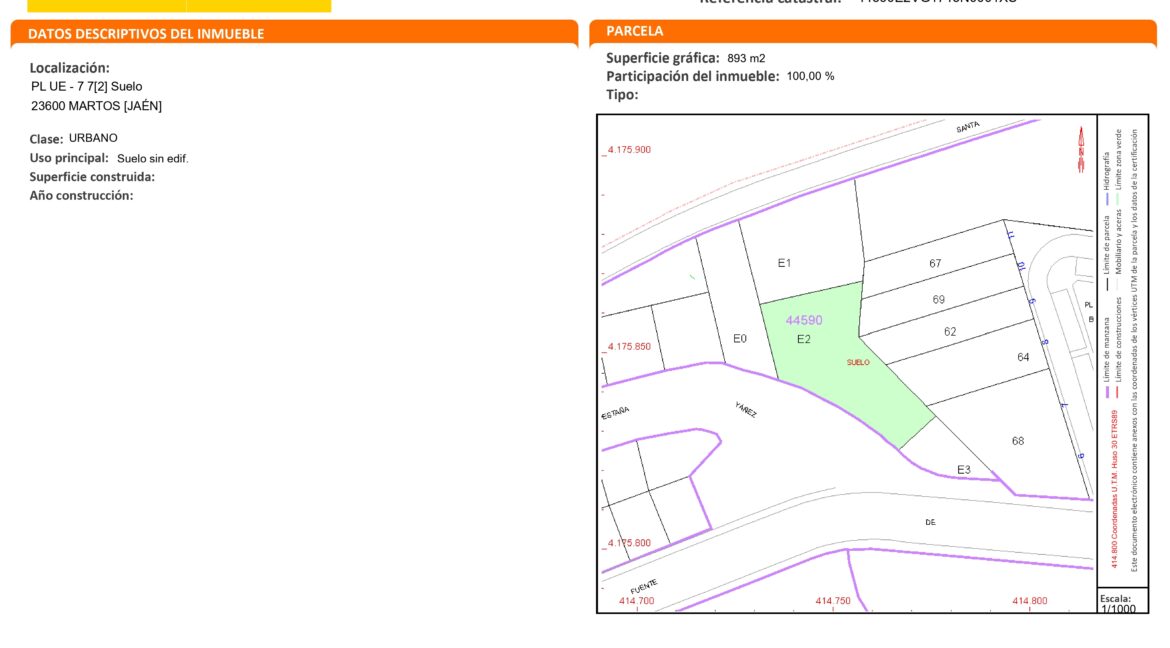Click the 'Tipo:' label
Image resolution: width=1170 pixels, height=648 pixels.
[622, 95]
